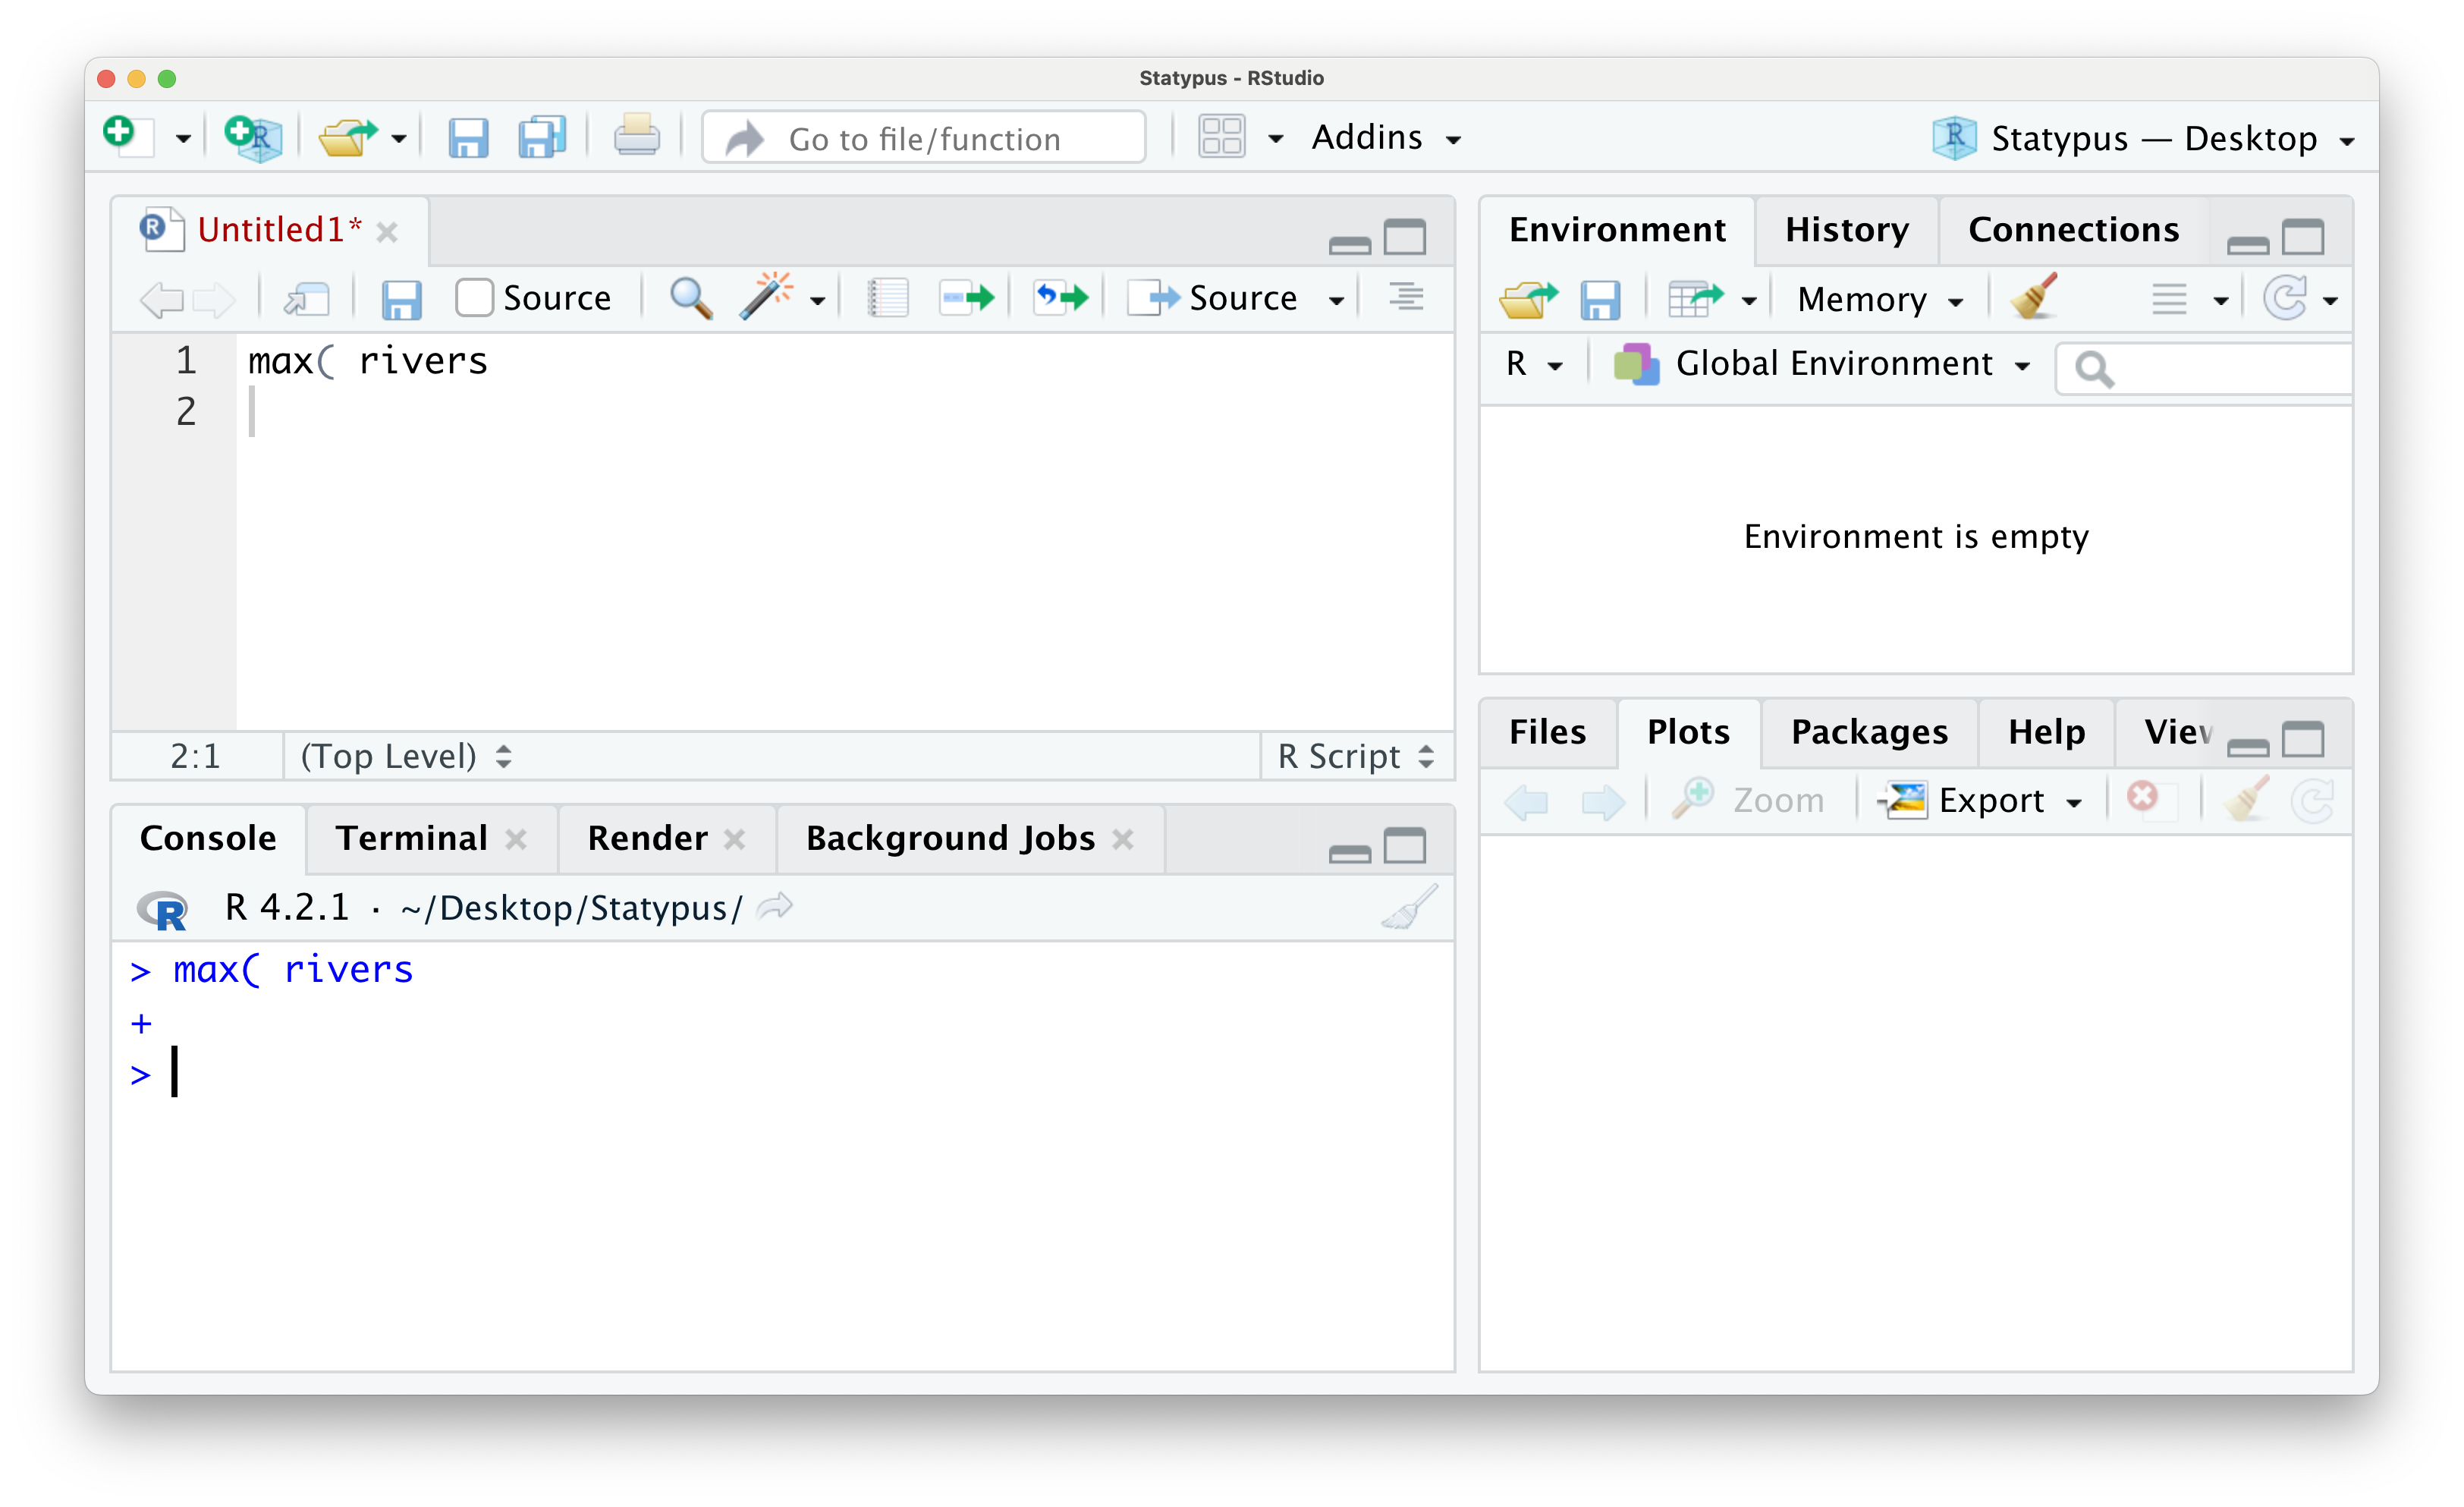The image size is (2464, 1507).
Task: Clear environment objects with the broom icon
Action: pos(2033,298)
